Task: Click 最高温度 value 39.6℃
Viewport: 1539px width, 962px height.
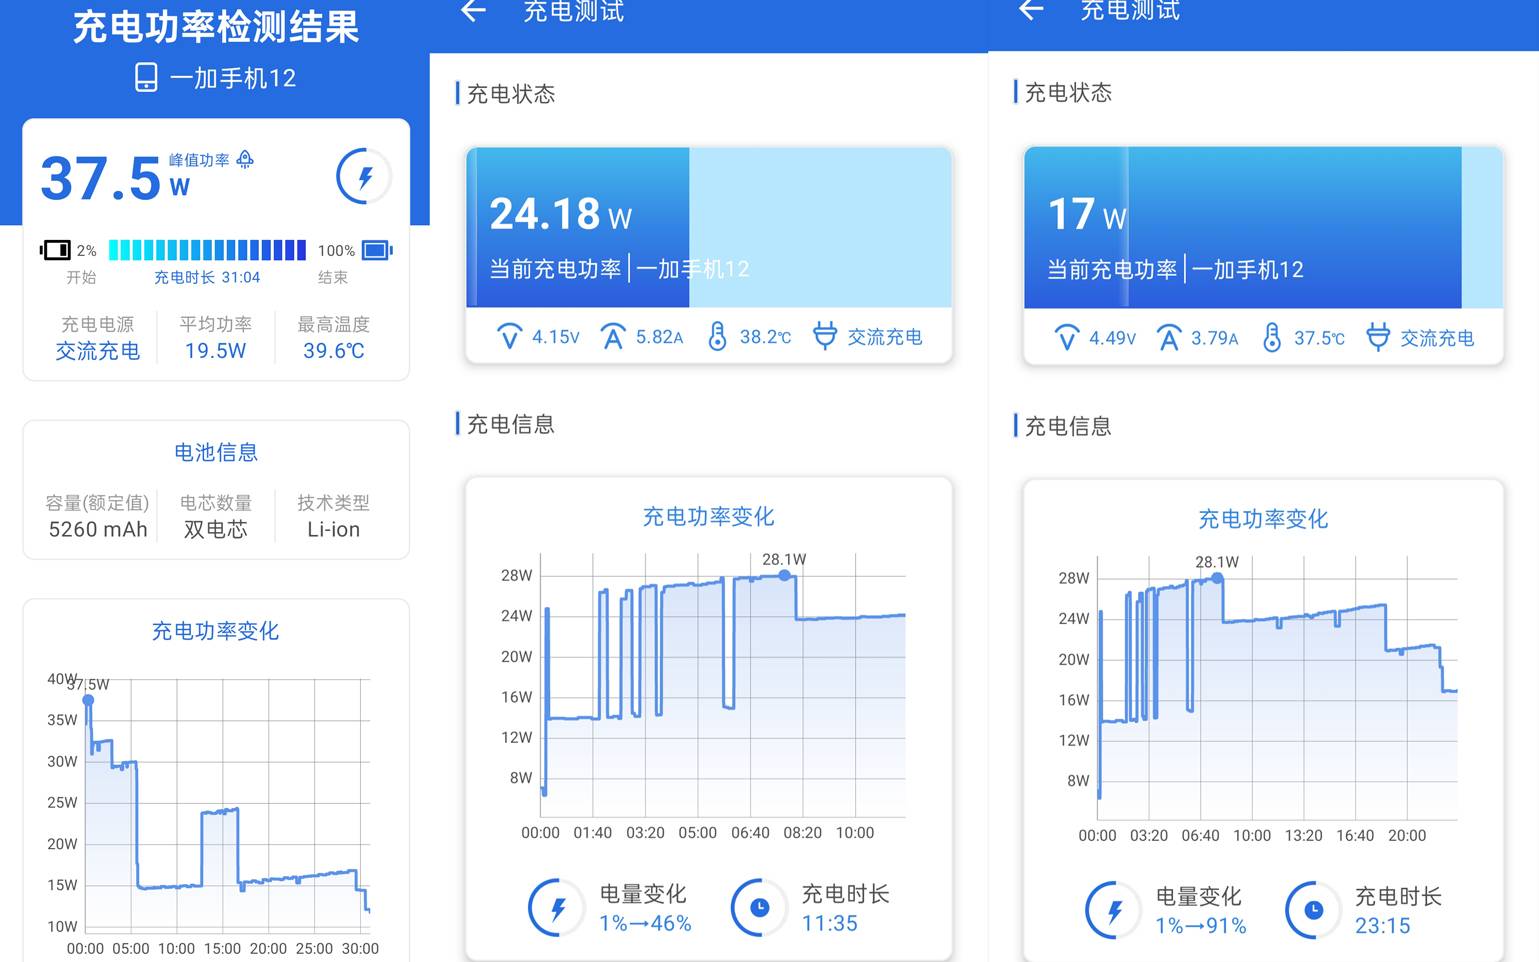Action: [334, 351]
